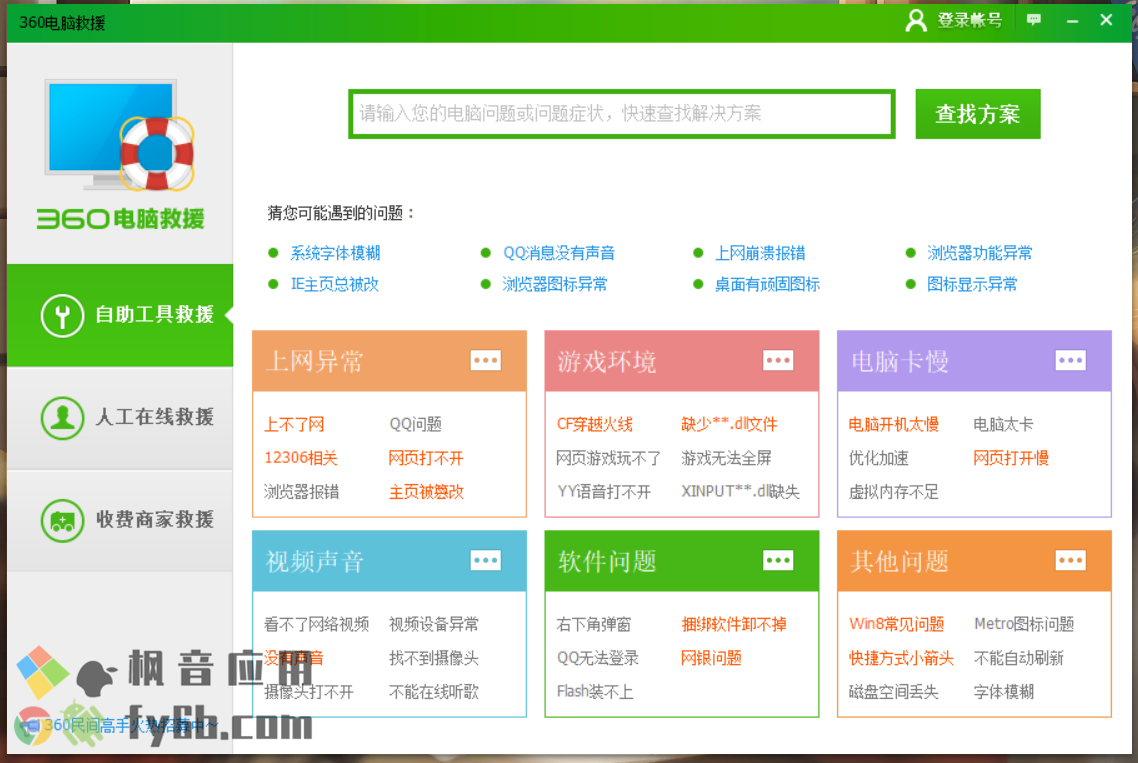Click the 视频声音 card header
This screenshot has width=1138, height=763.
[390, 560]
